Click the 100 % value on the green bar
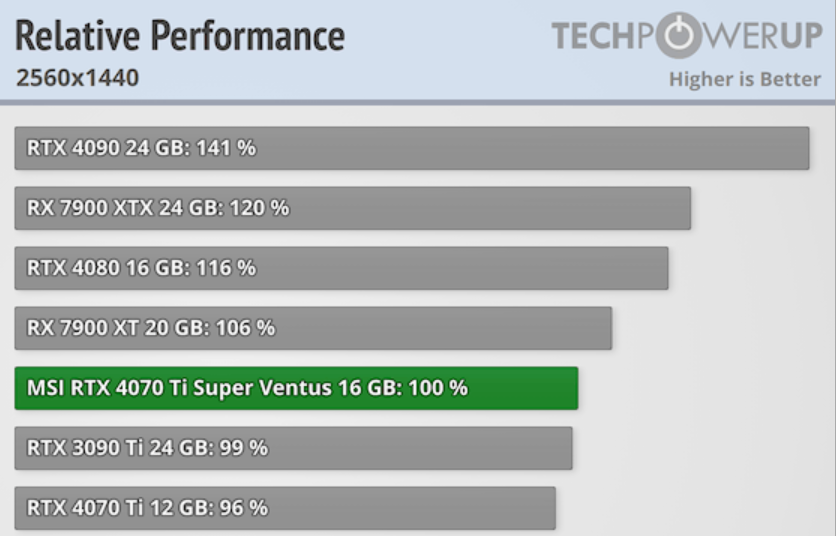 pyautogui.click(x=440, y=388)
